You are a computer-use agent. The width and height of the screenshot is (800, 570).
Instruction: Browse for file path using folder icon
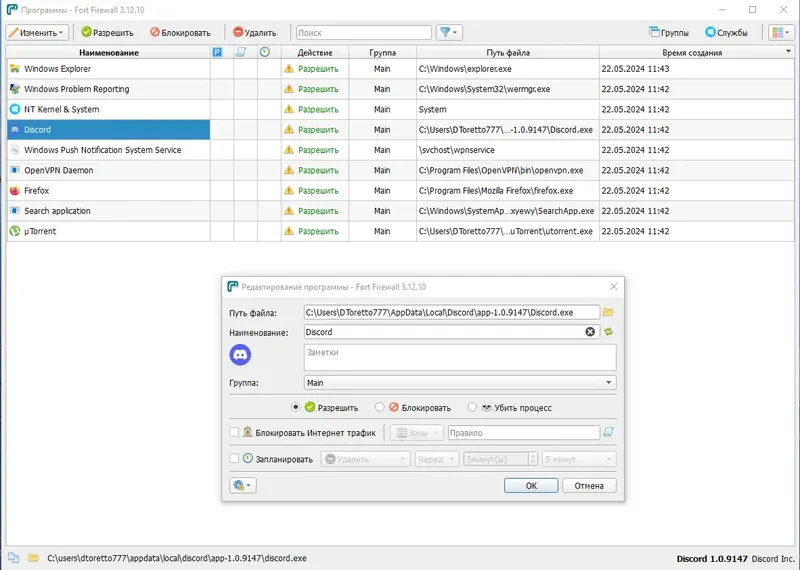[x=608, y=312]
